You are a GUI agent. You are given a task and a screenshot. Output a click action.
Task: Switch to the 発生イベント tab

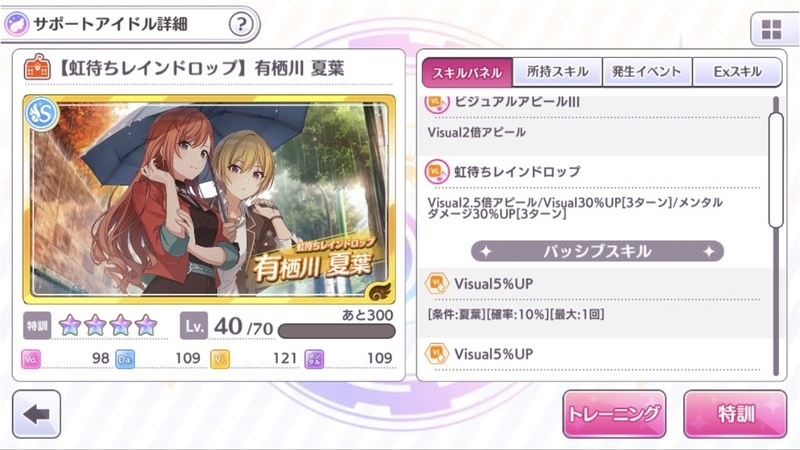click(x=647, y=72)
